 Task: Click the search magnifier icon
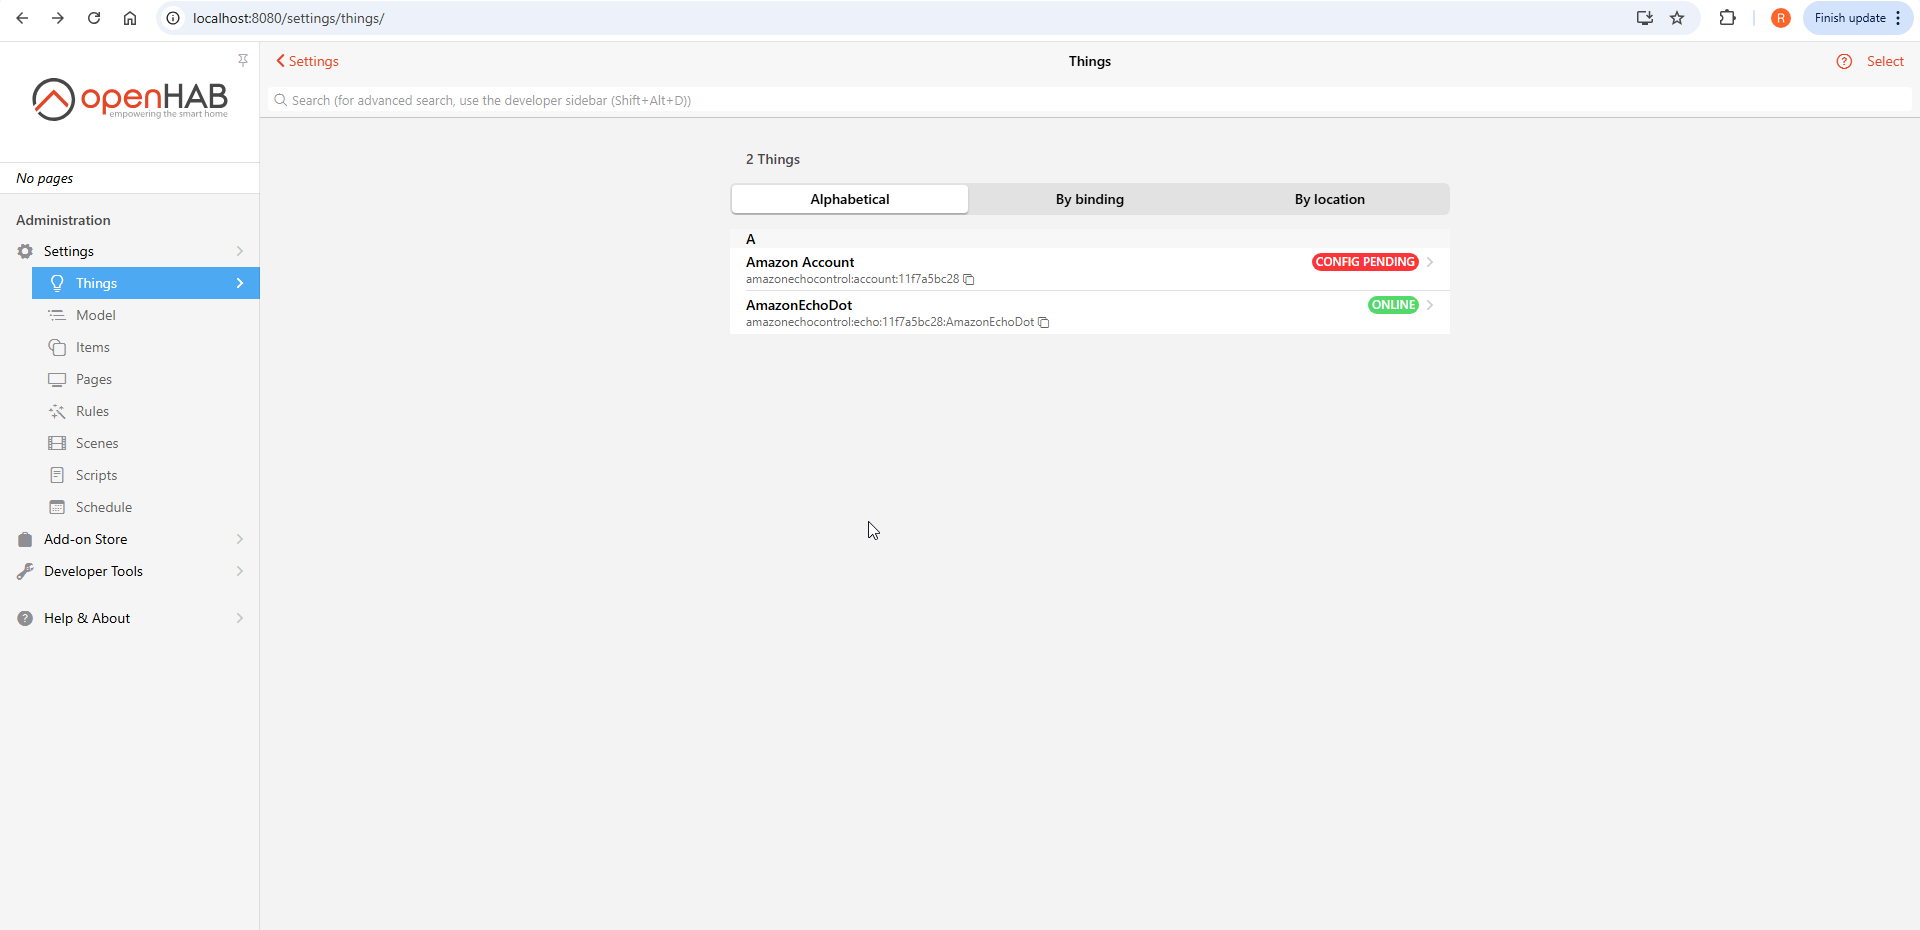pyautogui.click(x=281, y=100)
